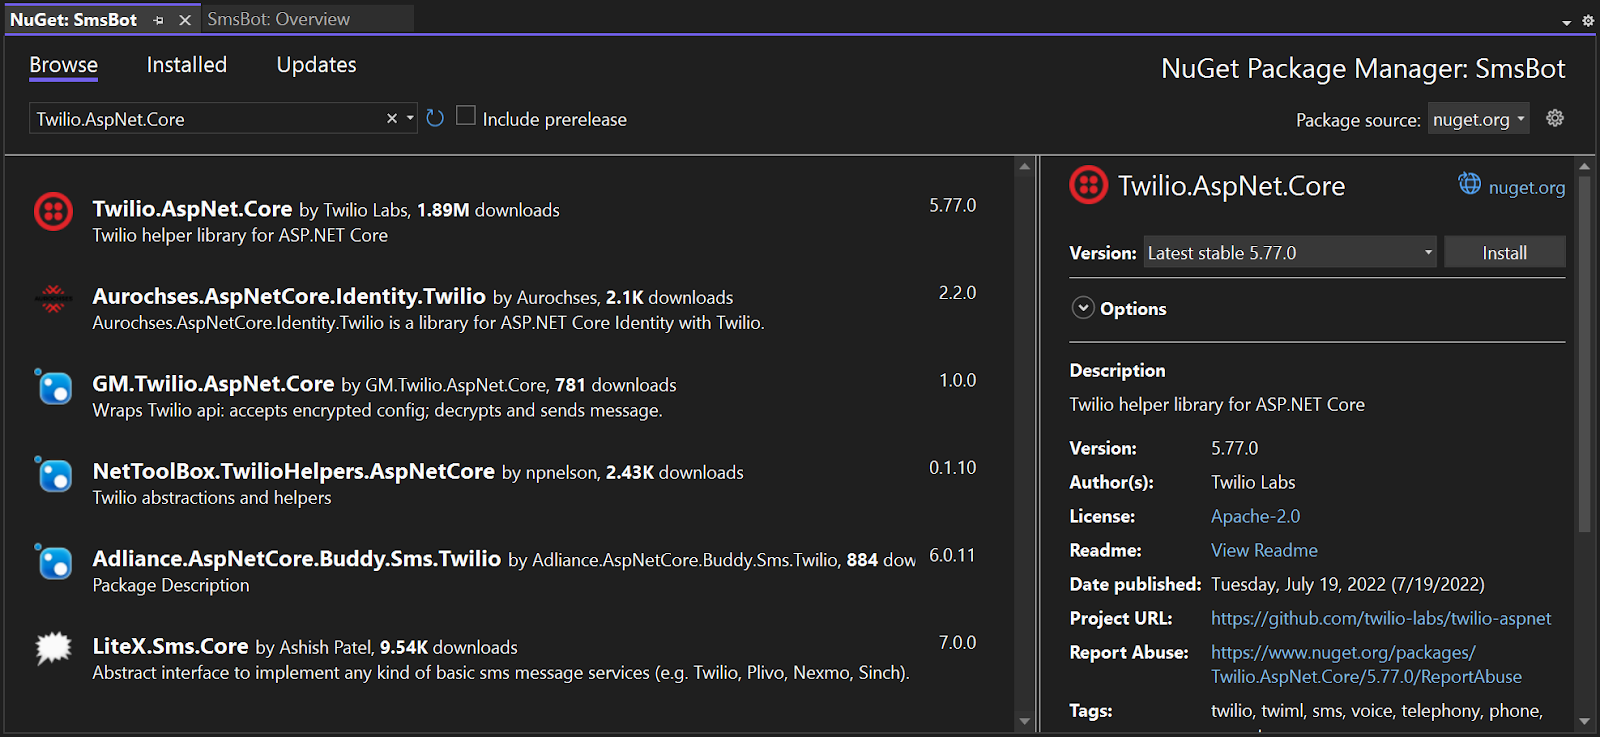The height and width of the screenshot is (737, 1600).
Task: Open the Browse tab
Action: (x=64, y=65)
